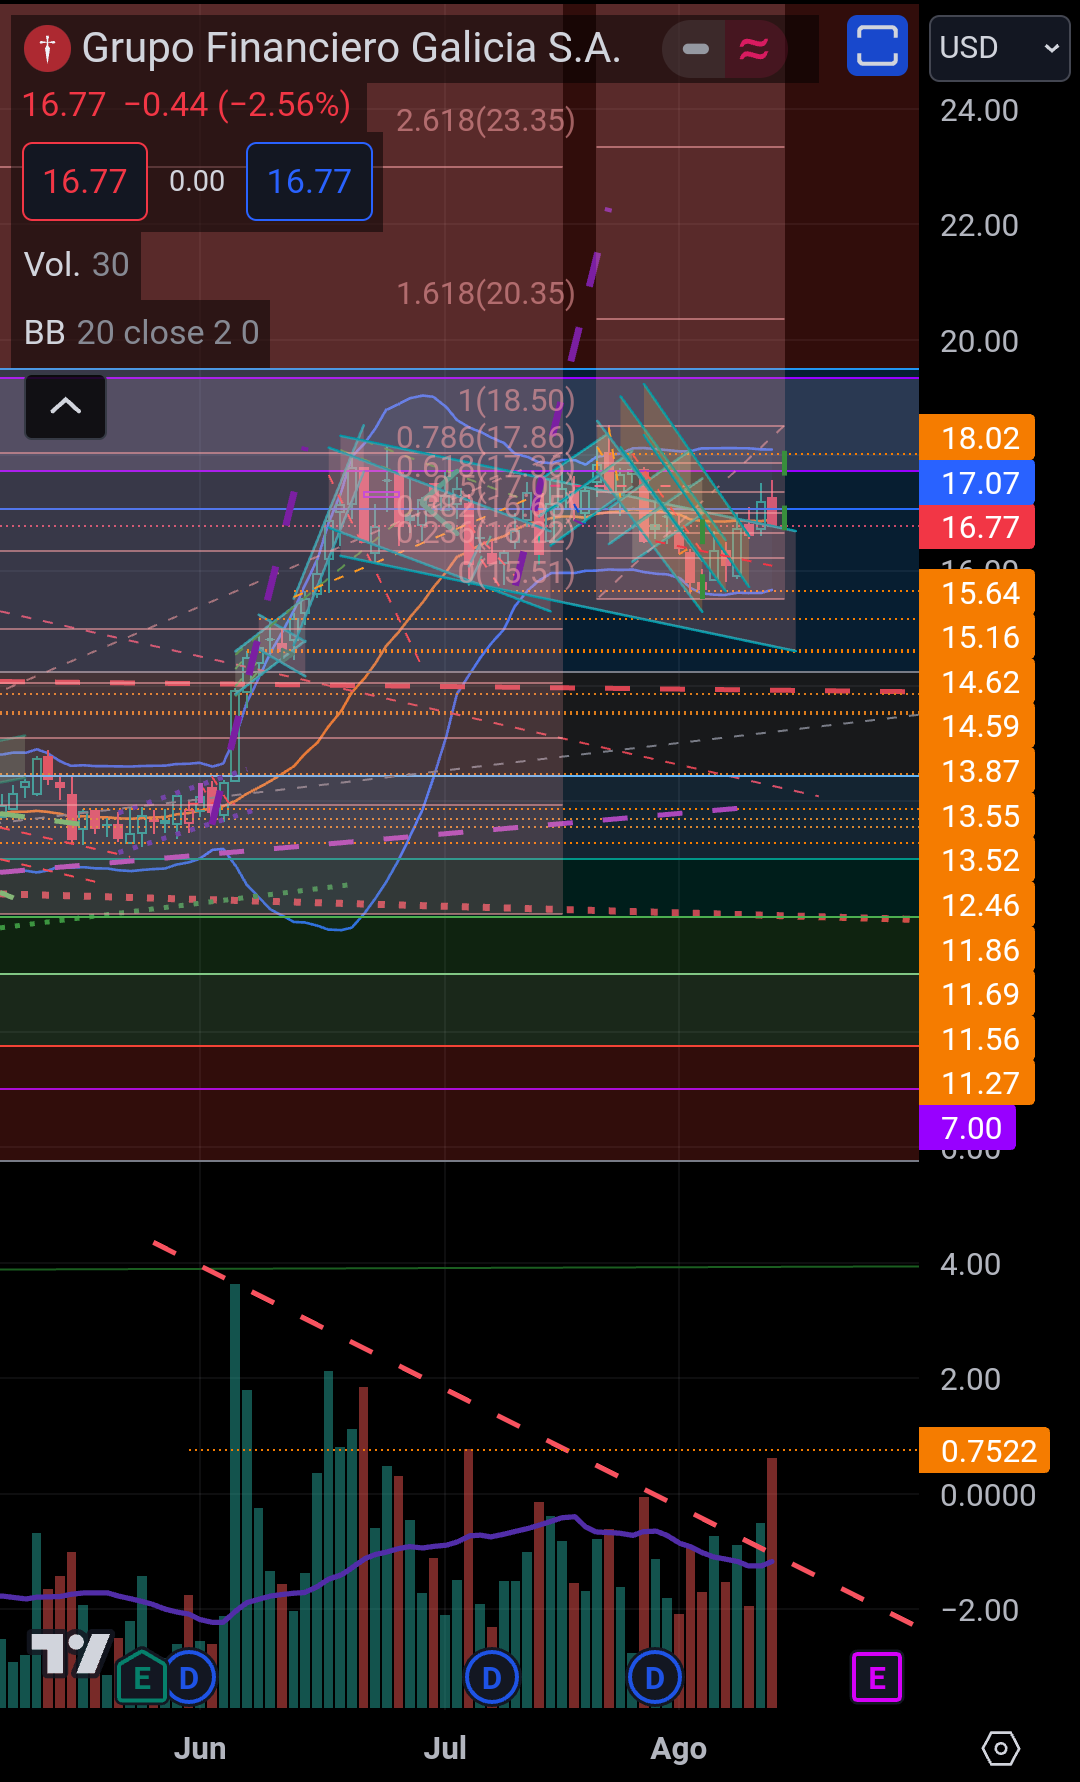This screenshot has height=1782, width=1080.
Task: Collapse the indicator legend with chevron
Action: 66,406
